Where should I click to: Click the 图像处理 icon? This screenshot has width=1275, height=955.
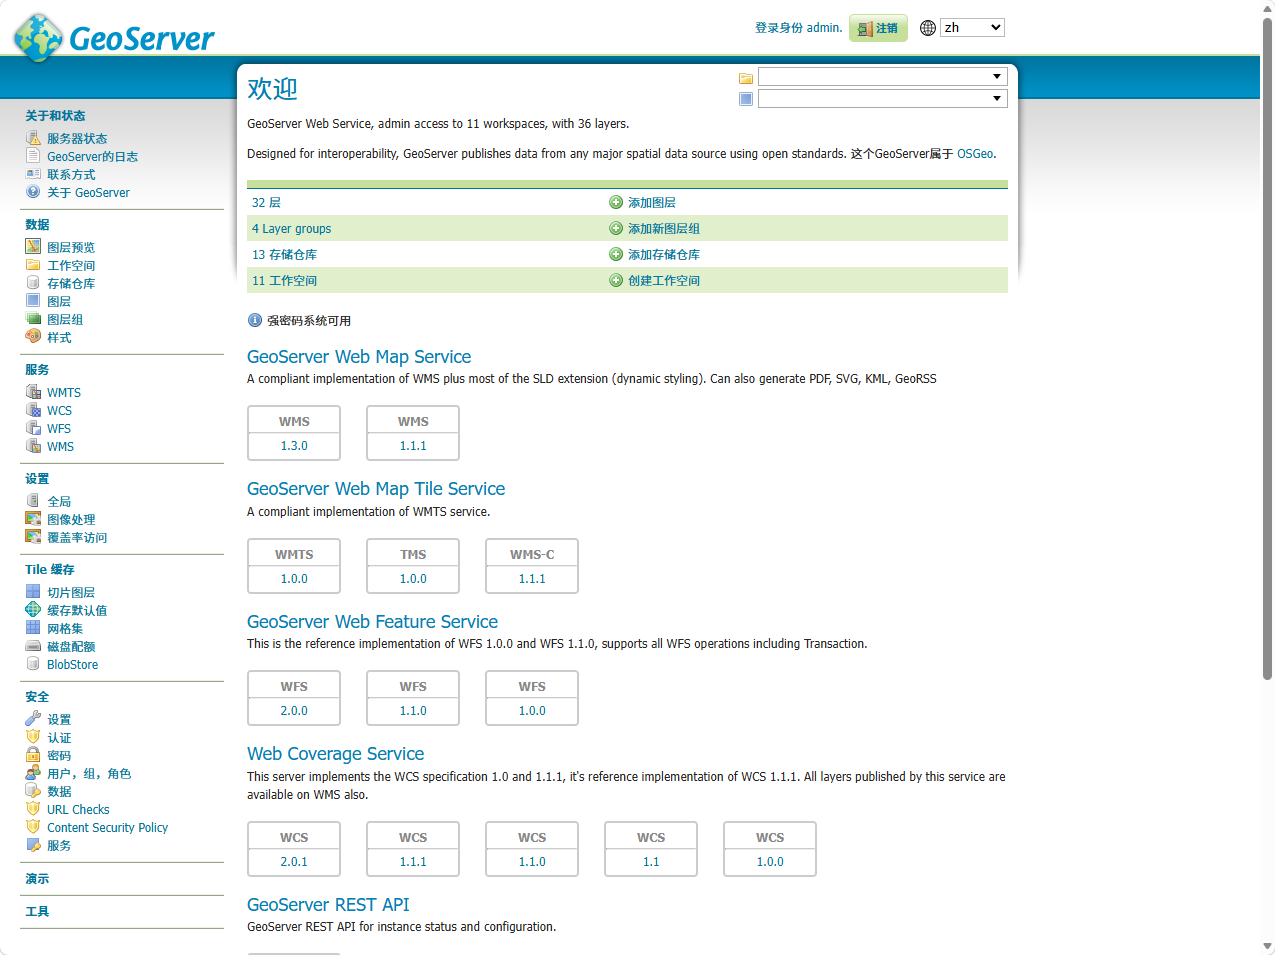click(33, 519)
